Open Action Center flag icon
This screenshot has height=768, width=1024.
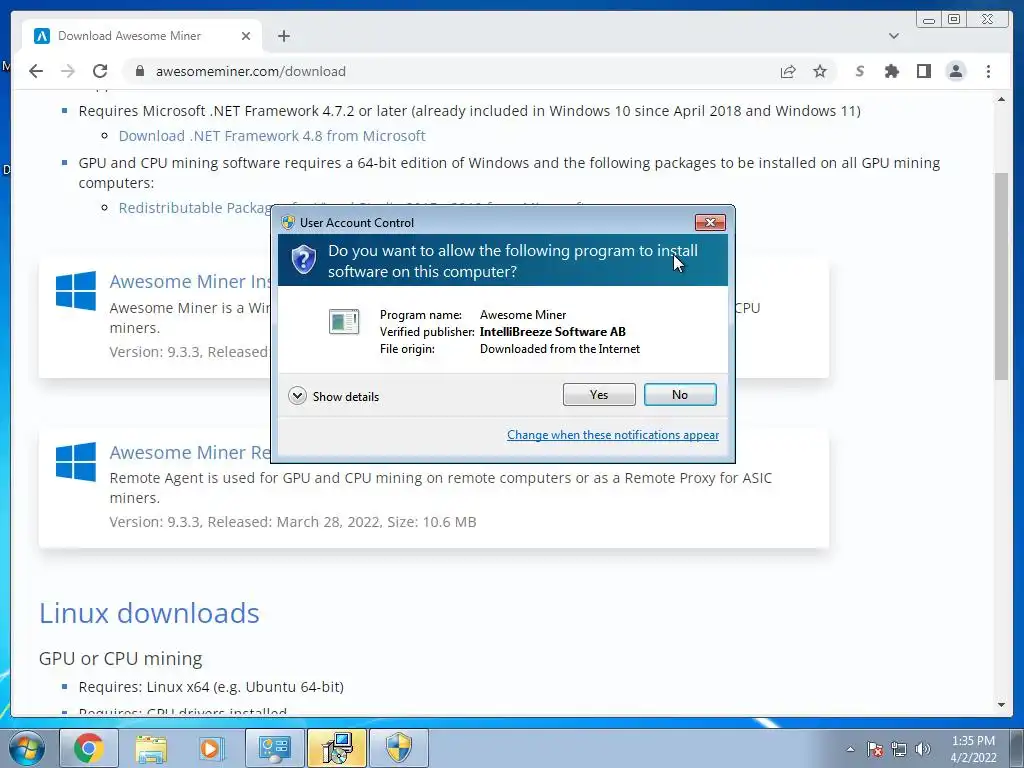[875, 749]
